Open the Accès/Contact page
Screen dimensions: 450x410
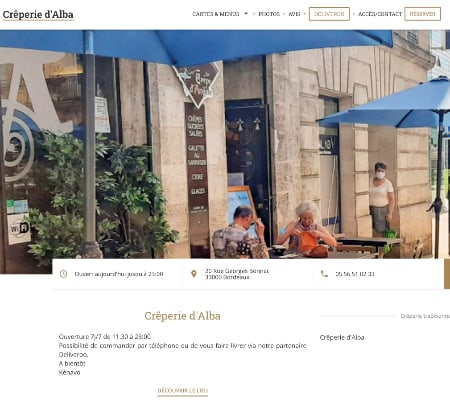tap(380, 14)
